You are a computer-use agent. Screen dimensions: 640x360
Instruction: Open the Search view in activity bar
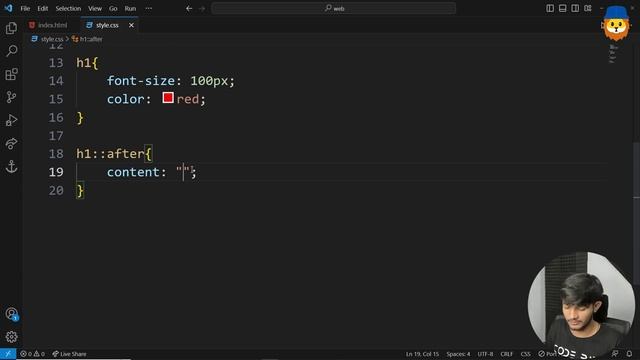click(x=11, y=51)
